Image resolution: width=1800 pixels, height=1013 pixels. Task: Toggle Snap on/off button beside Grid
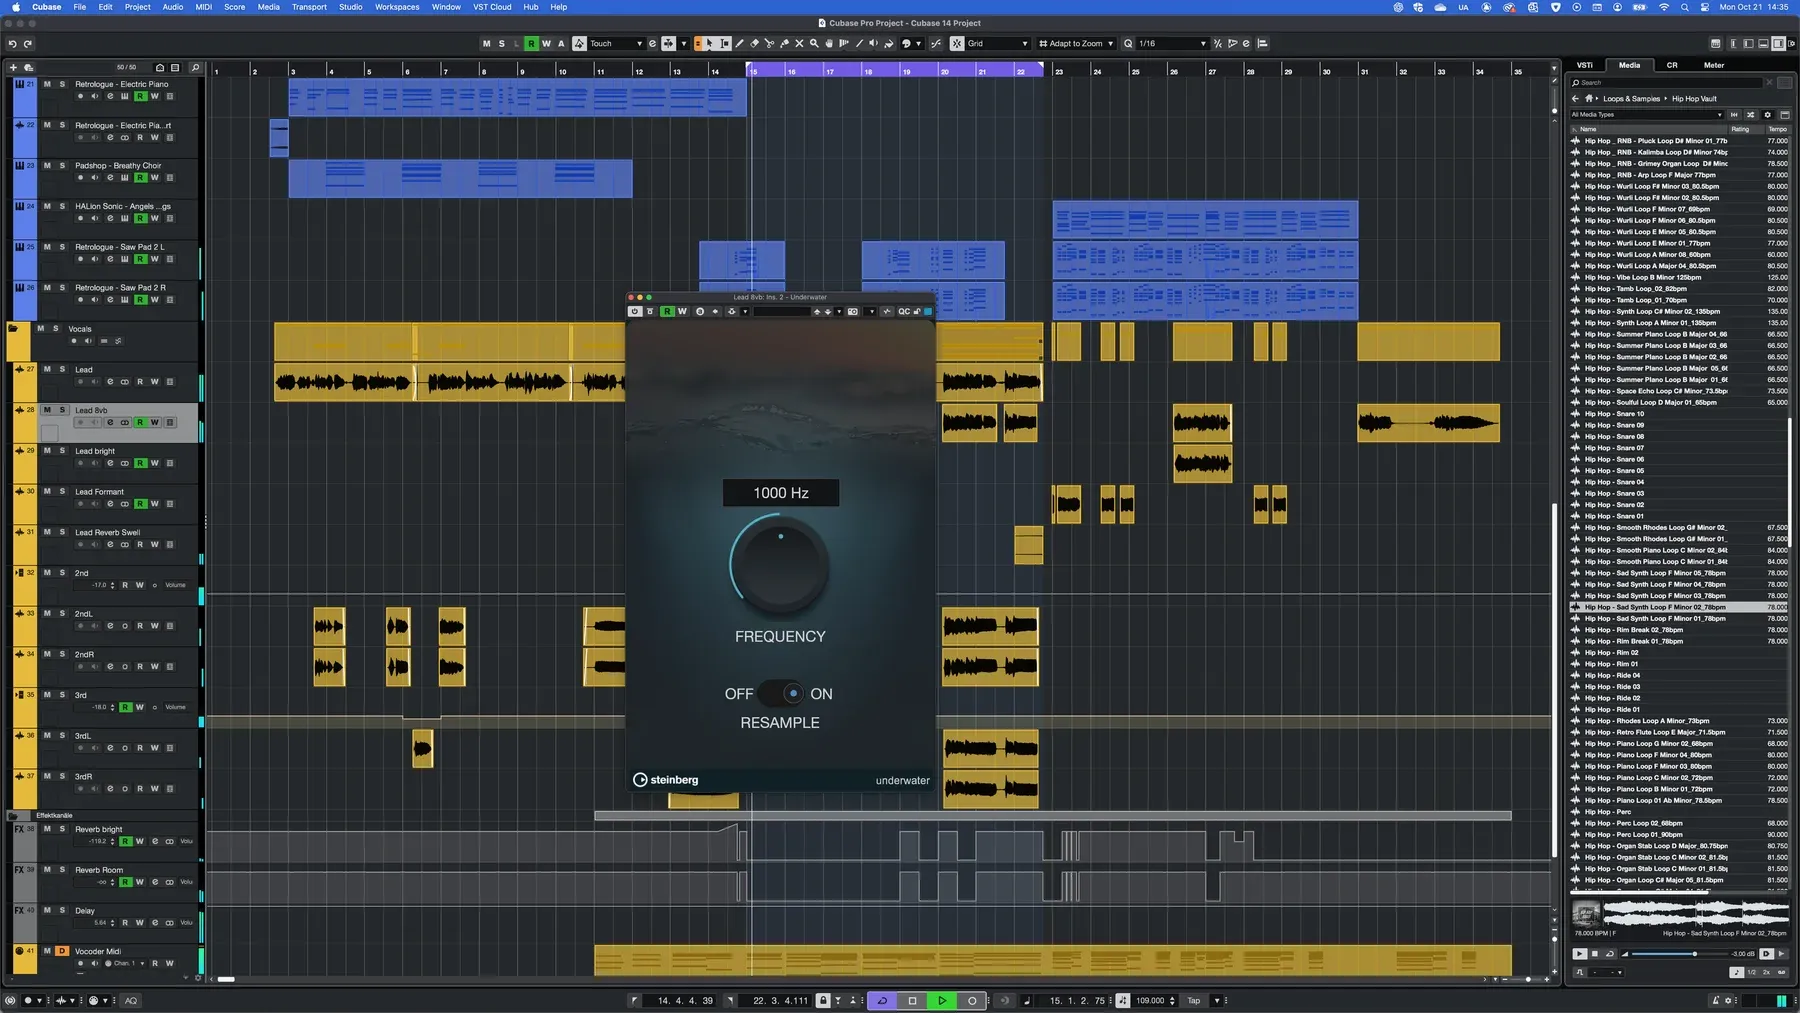[x=957, y=43]
